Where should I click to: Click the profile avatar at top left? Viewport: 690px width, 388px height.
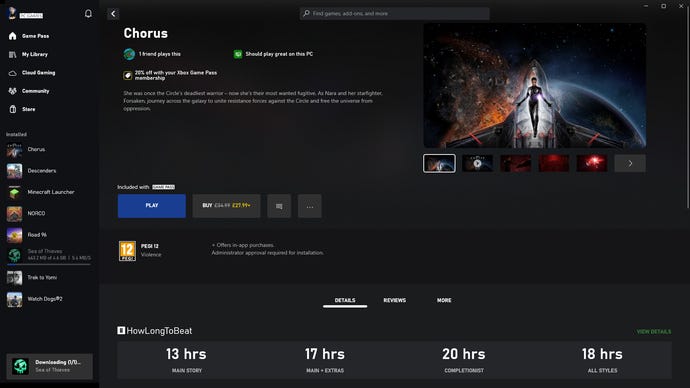(12, 13)
